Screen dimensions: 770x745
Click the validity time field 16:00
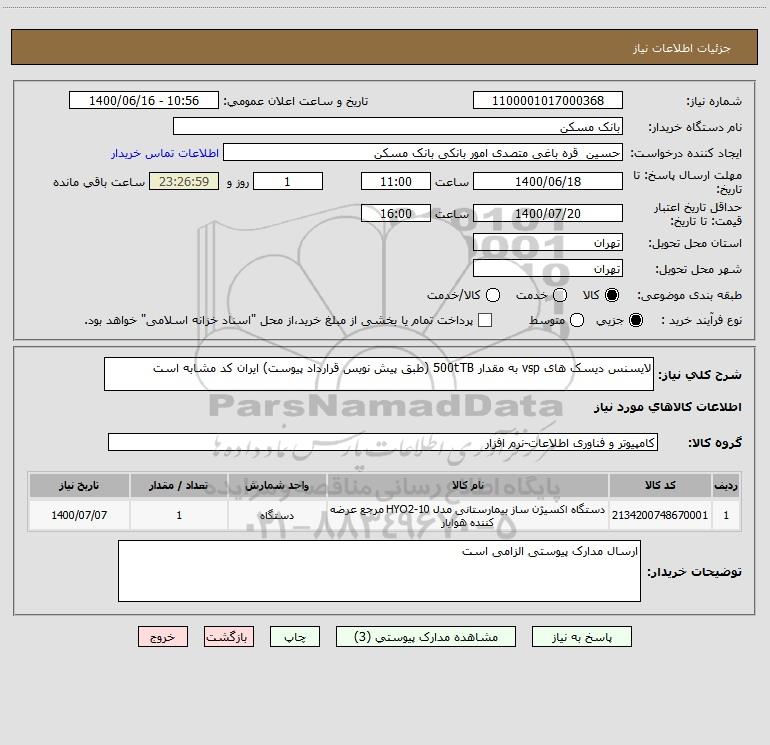pos(396,213)
